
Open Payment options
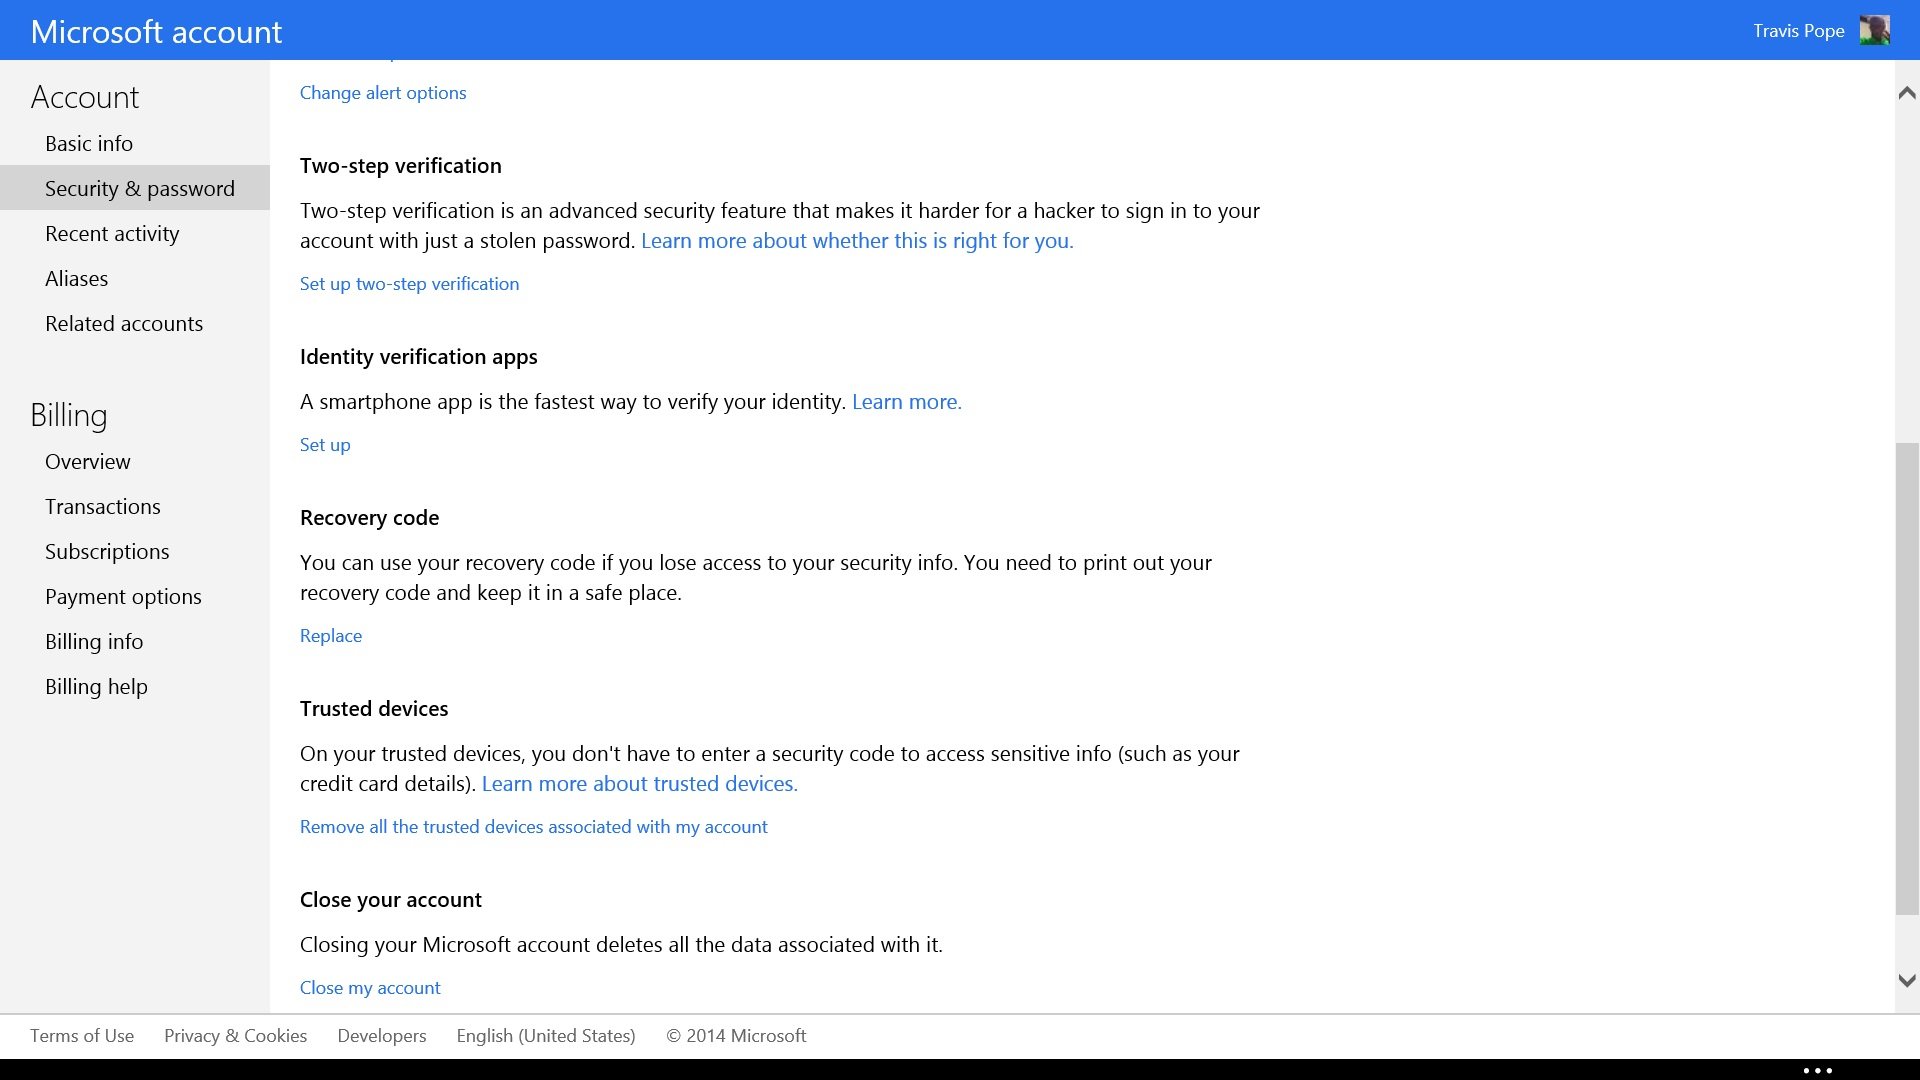[123, 596]
